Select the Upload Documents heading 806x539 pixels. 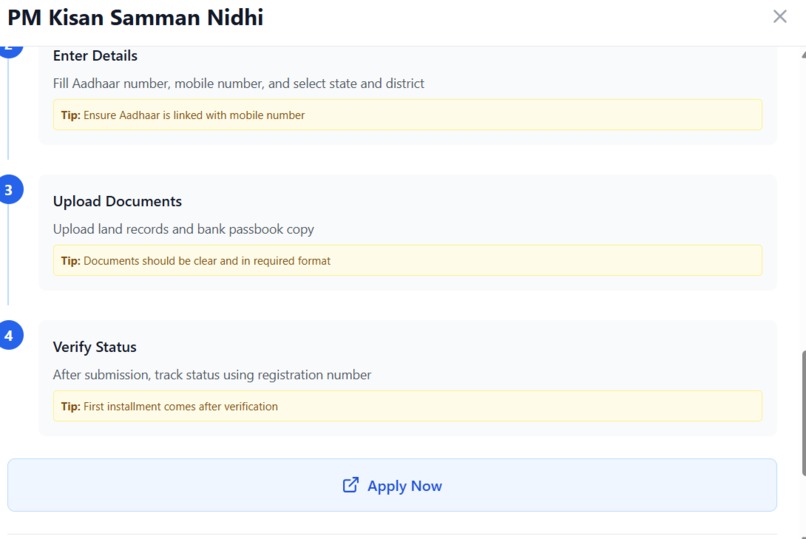tap(117, 201)
